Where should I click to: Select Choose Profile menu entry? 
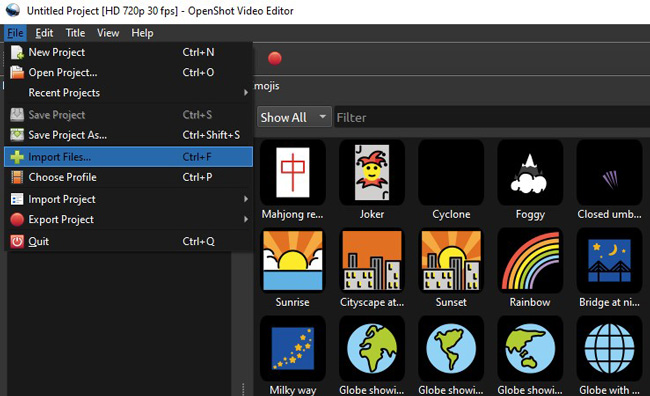tap(129, 177)
